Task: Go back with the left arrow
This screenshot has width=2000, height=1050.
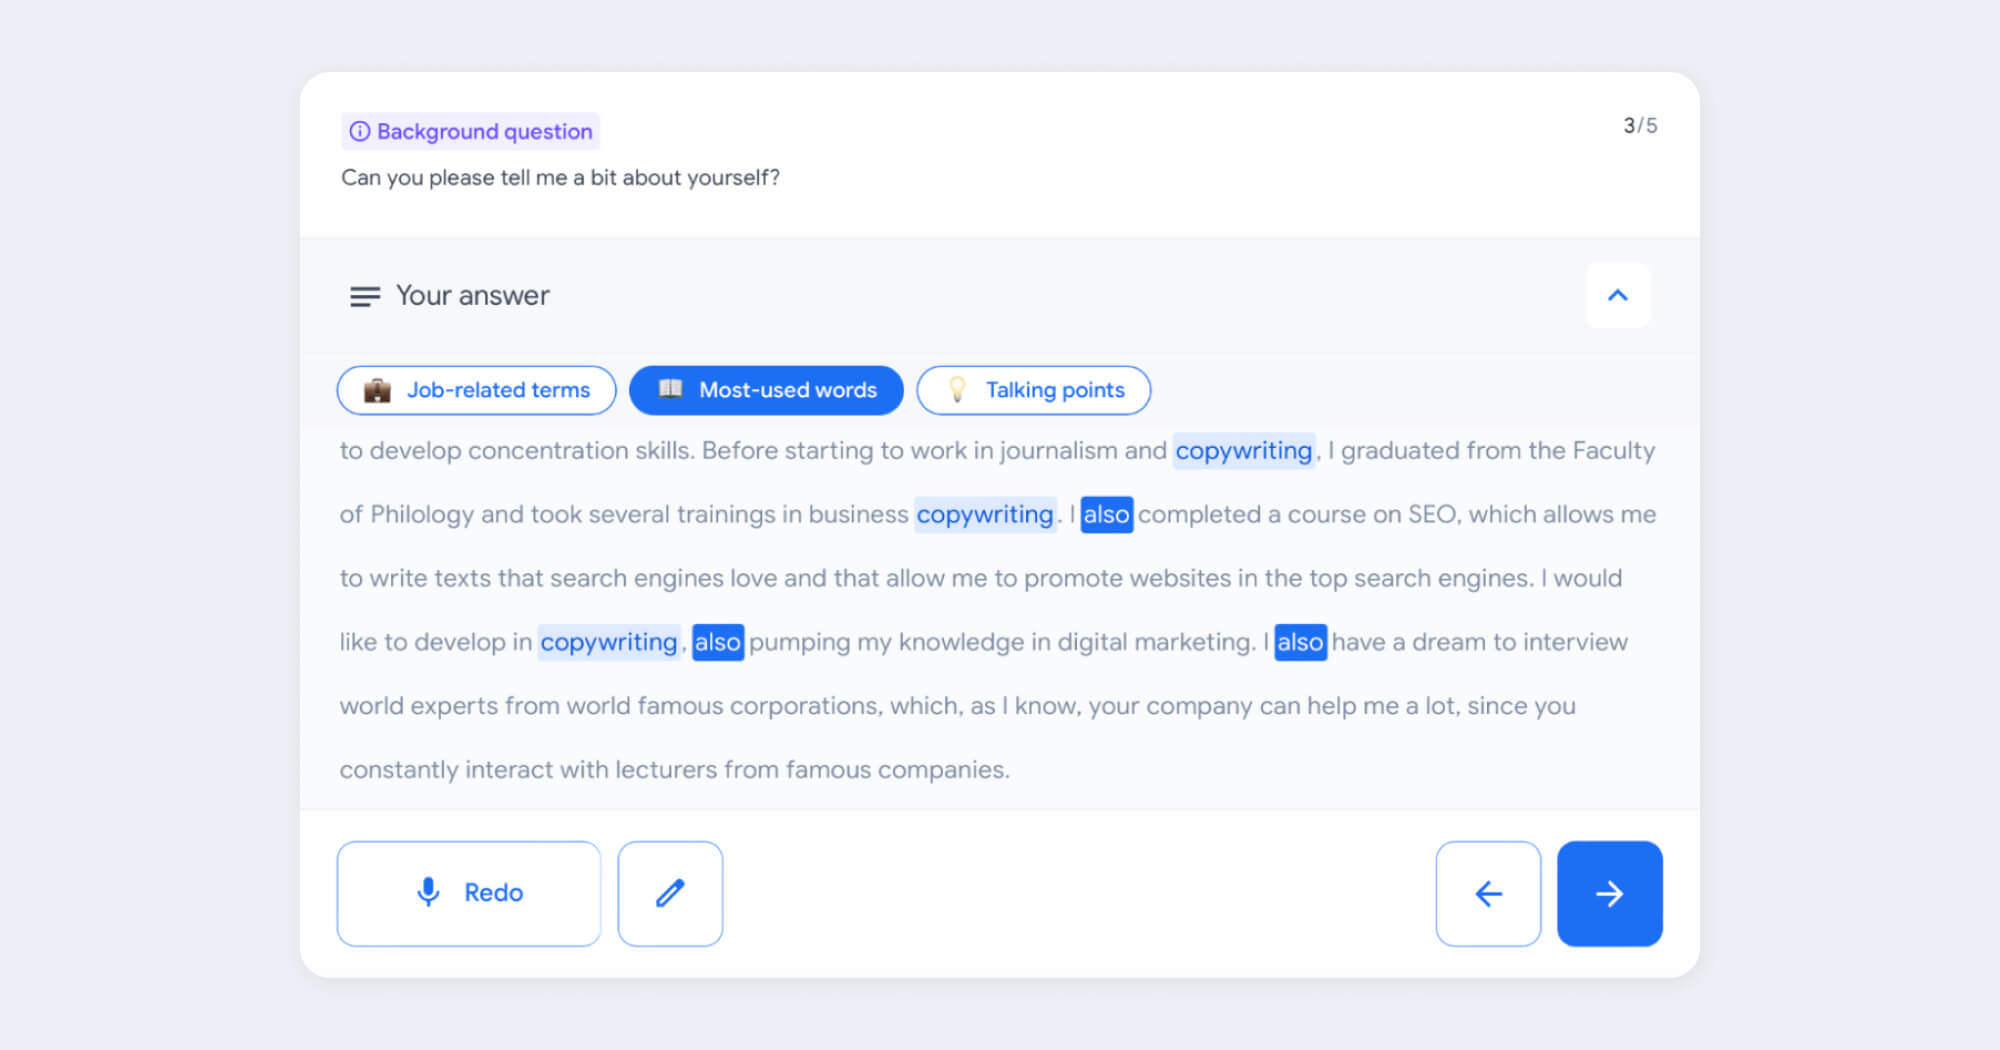Action: coord(1488,893)
